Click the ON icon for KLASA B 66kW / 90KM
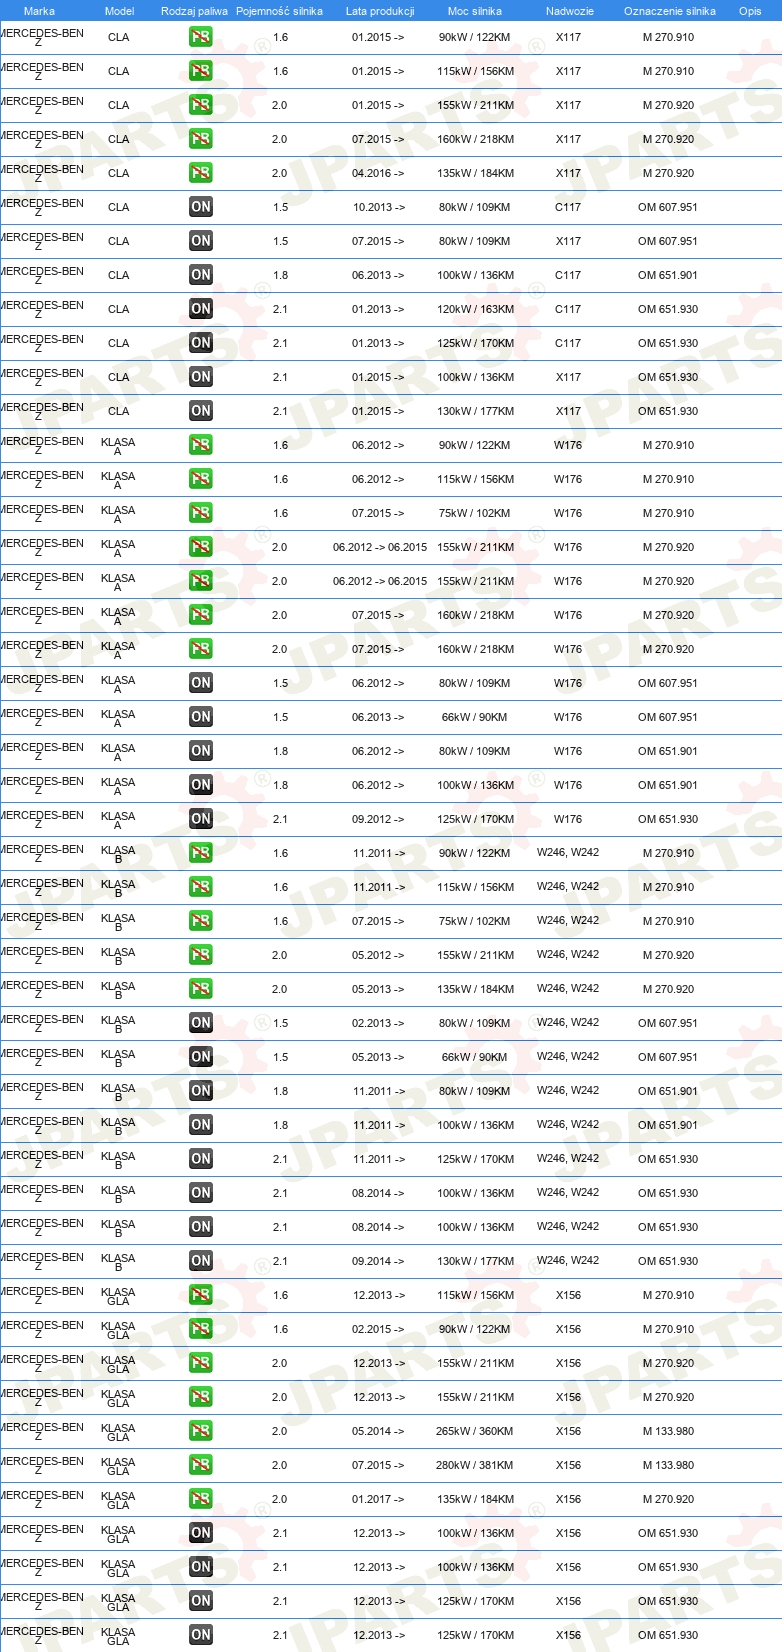The image size is (782, 1652). [201, 1057]
